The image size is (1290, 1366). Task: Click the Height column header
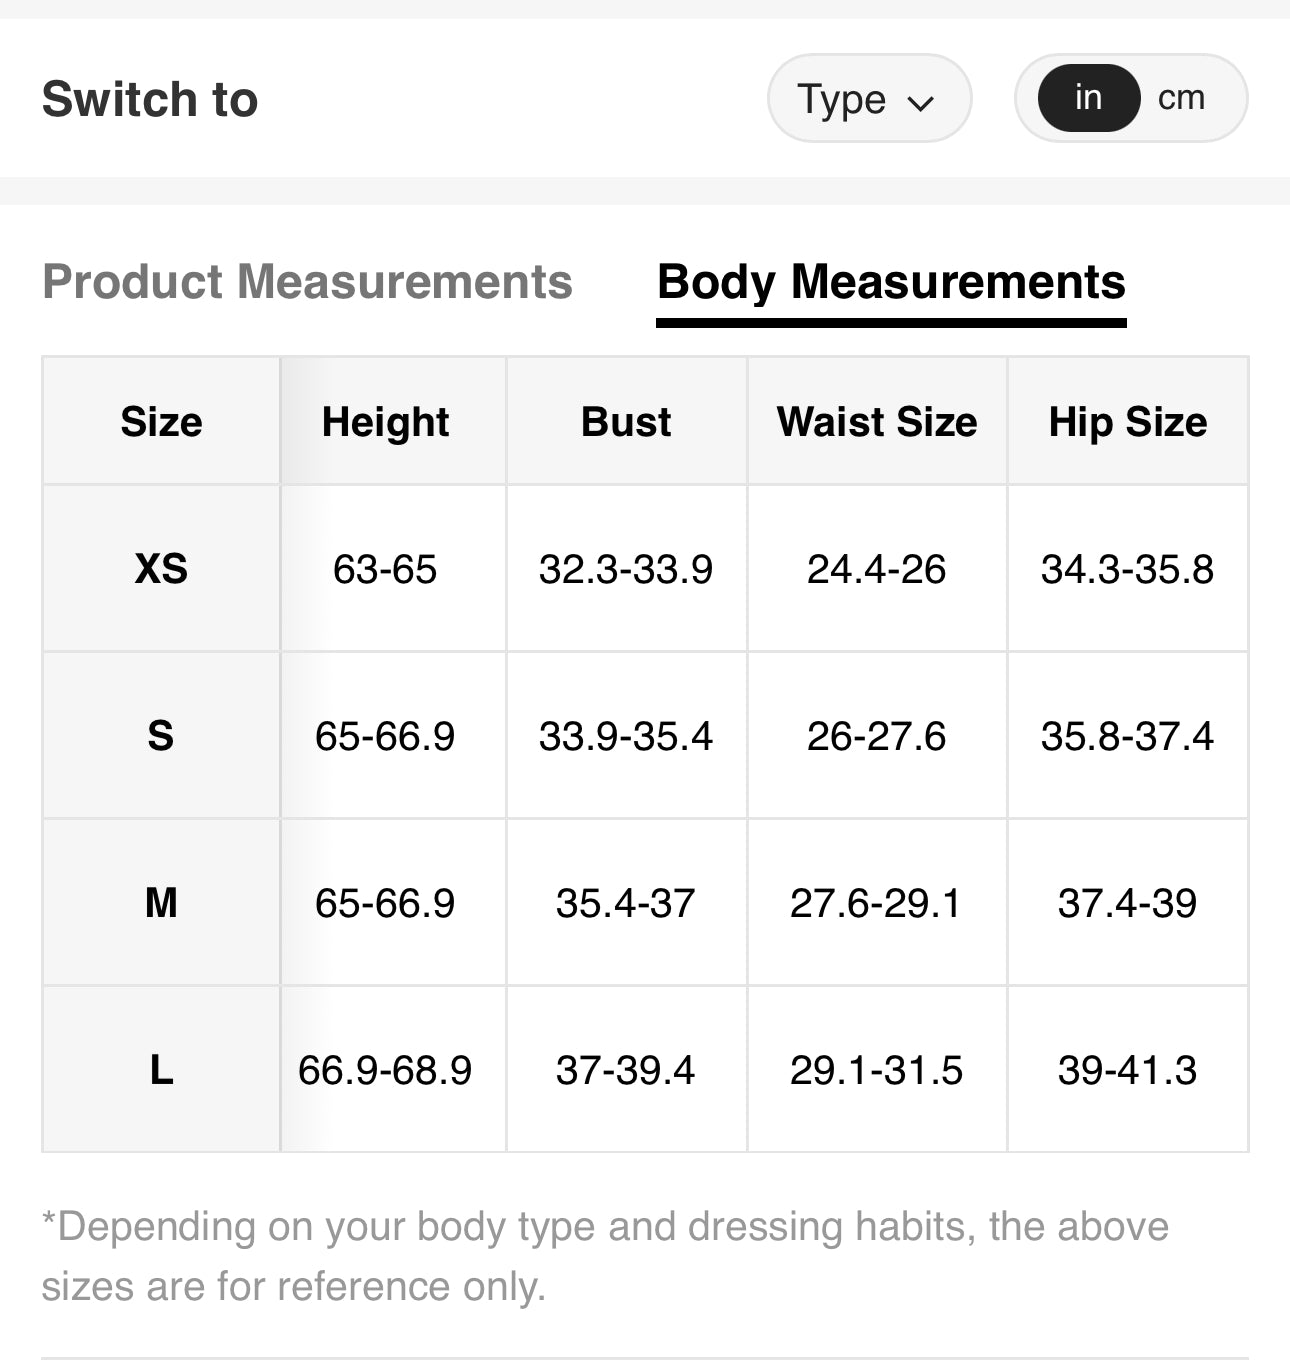(385, 422)
